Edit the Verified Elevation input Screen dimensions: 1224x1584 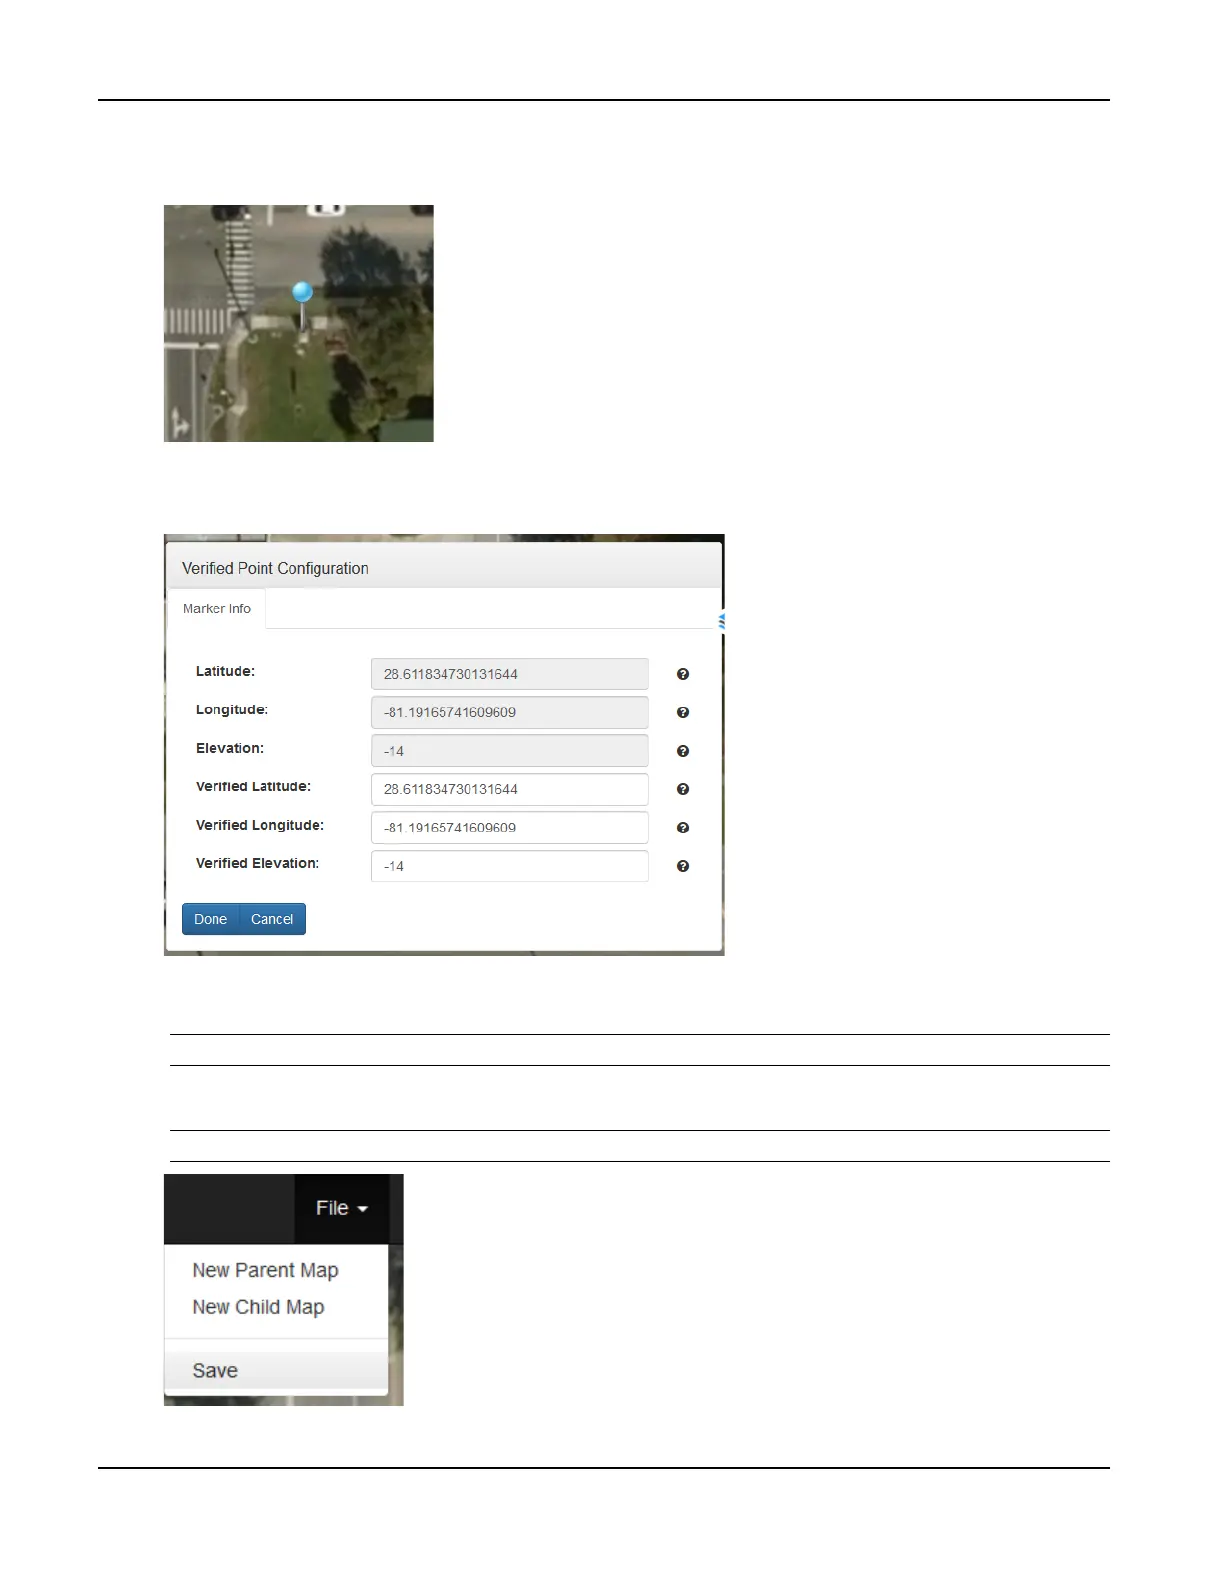tap(510, 866)
